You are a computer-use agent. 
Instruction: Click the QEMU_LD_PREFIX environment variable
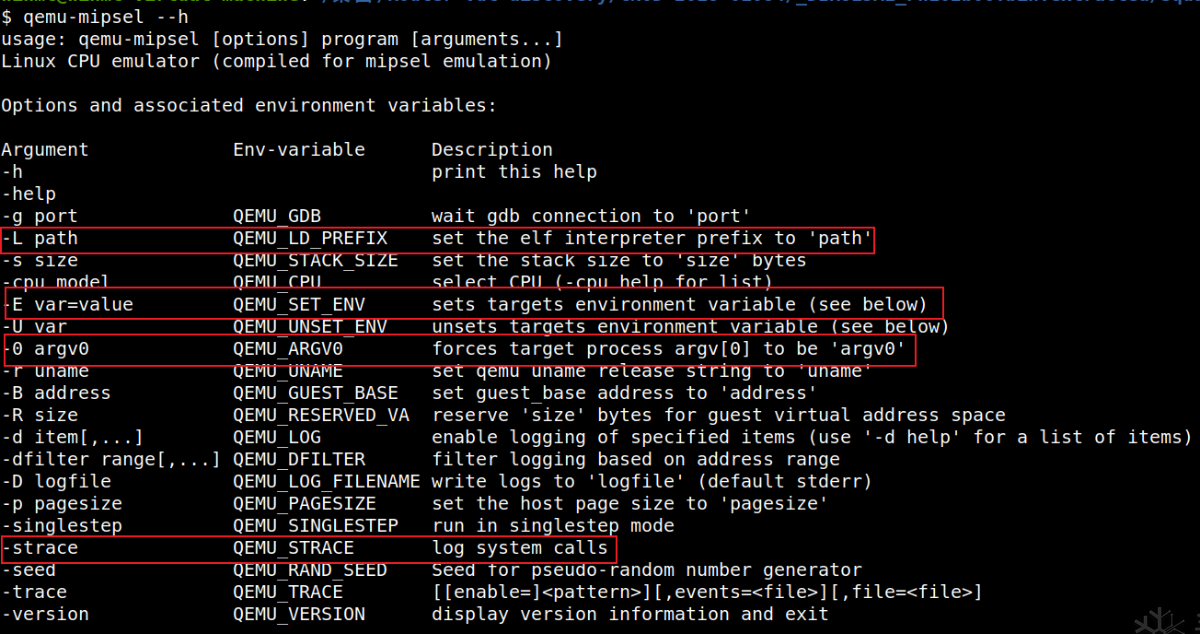pyautogui.click(x=310, y=238)
